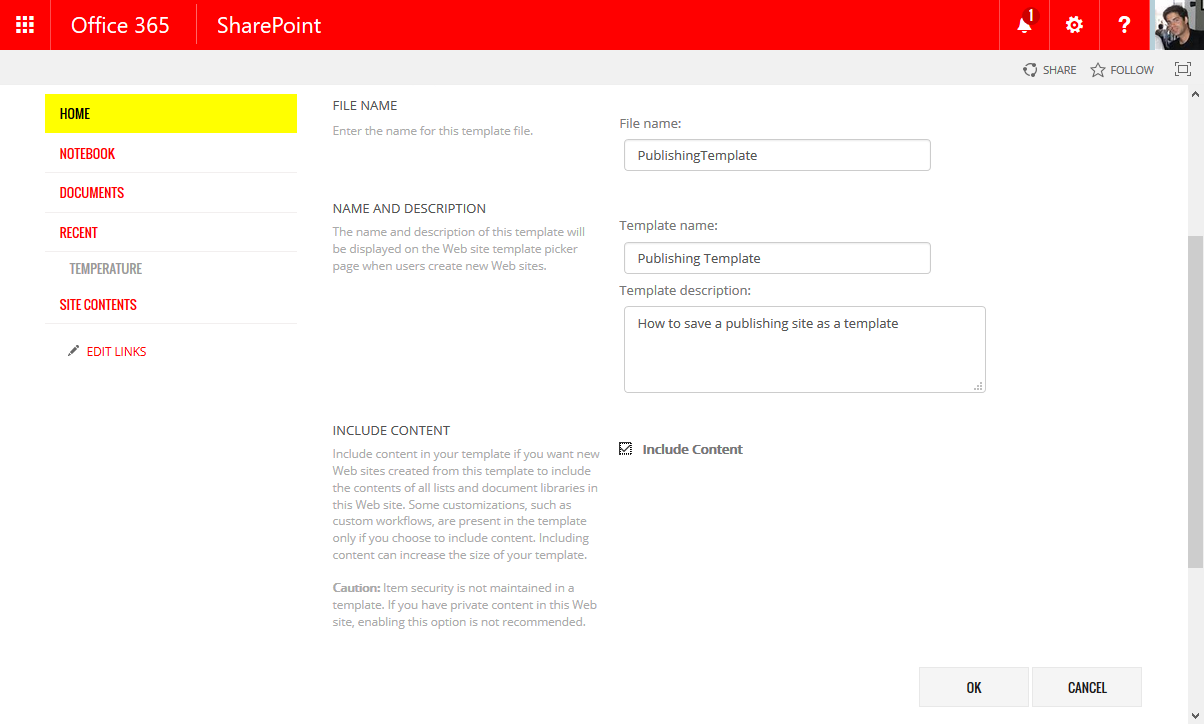This screenshot has height=724, width=1204.
Task: Go to SharePoint via the header link
Action: (268, 24)
